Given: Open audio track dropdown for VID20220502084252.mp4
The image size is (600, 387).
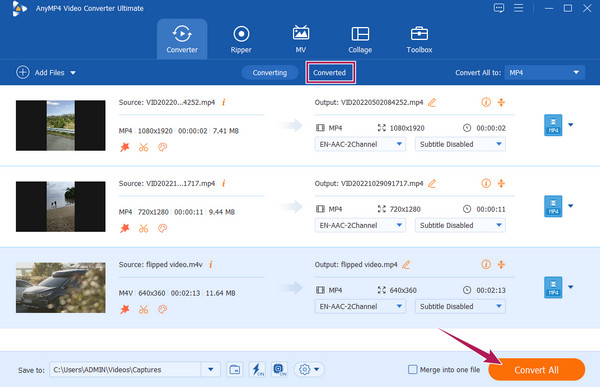Looking at the screenshot, I should click(360, 144).
